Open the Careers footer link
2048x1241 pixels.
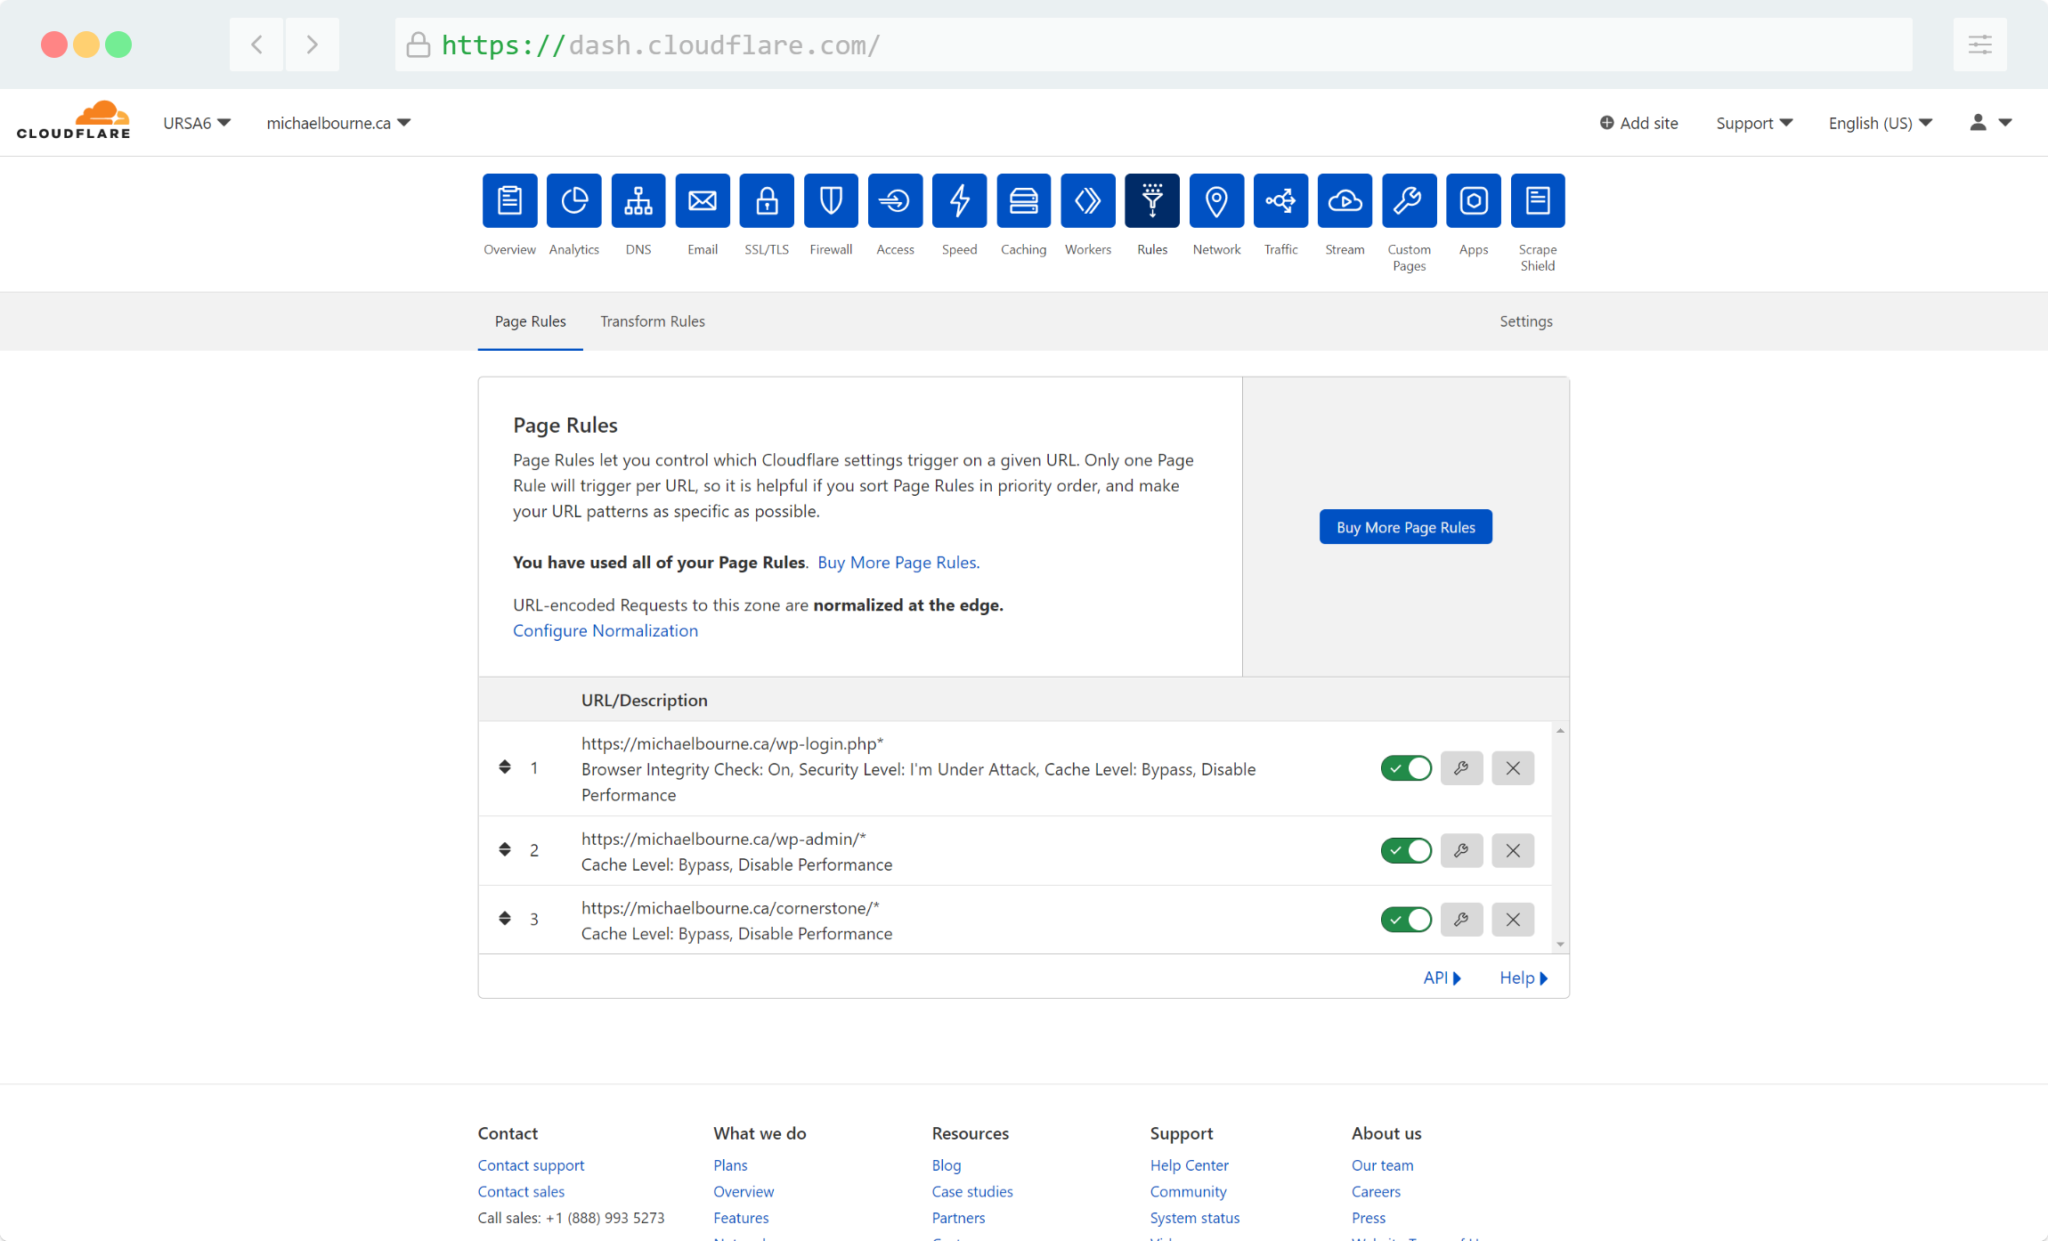(1376, 1191)
